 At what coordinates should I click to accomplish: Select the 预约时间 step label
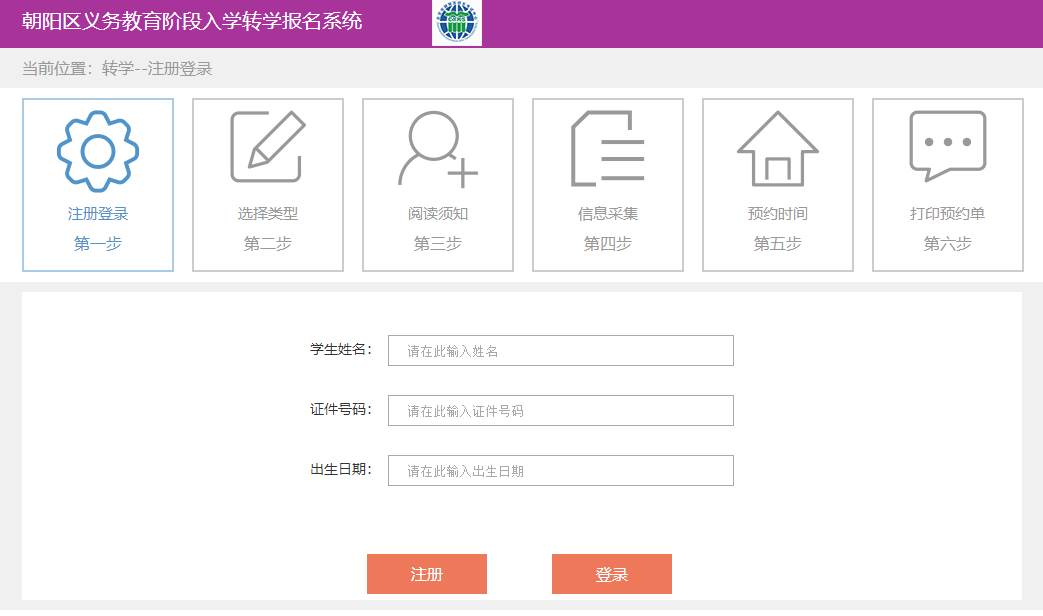778,214
